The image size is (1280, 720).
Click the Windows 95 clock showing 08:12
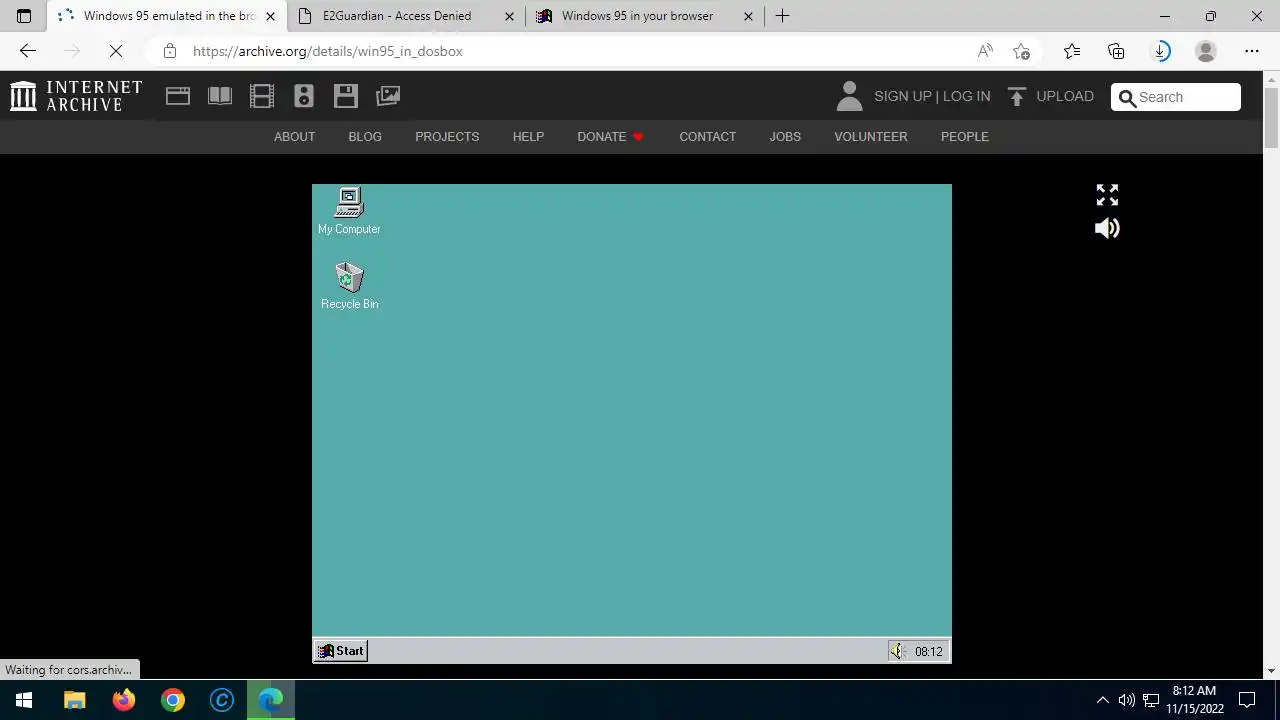[928, 651]
